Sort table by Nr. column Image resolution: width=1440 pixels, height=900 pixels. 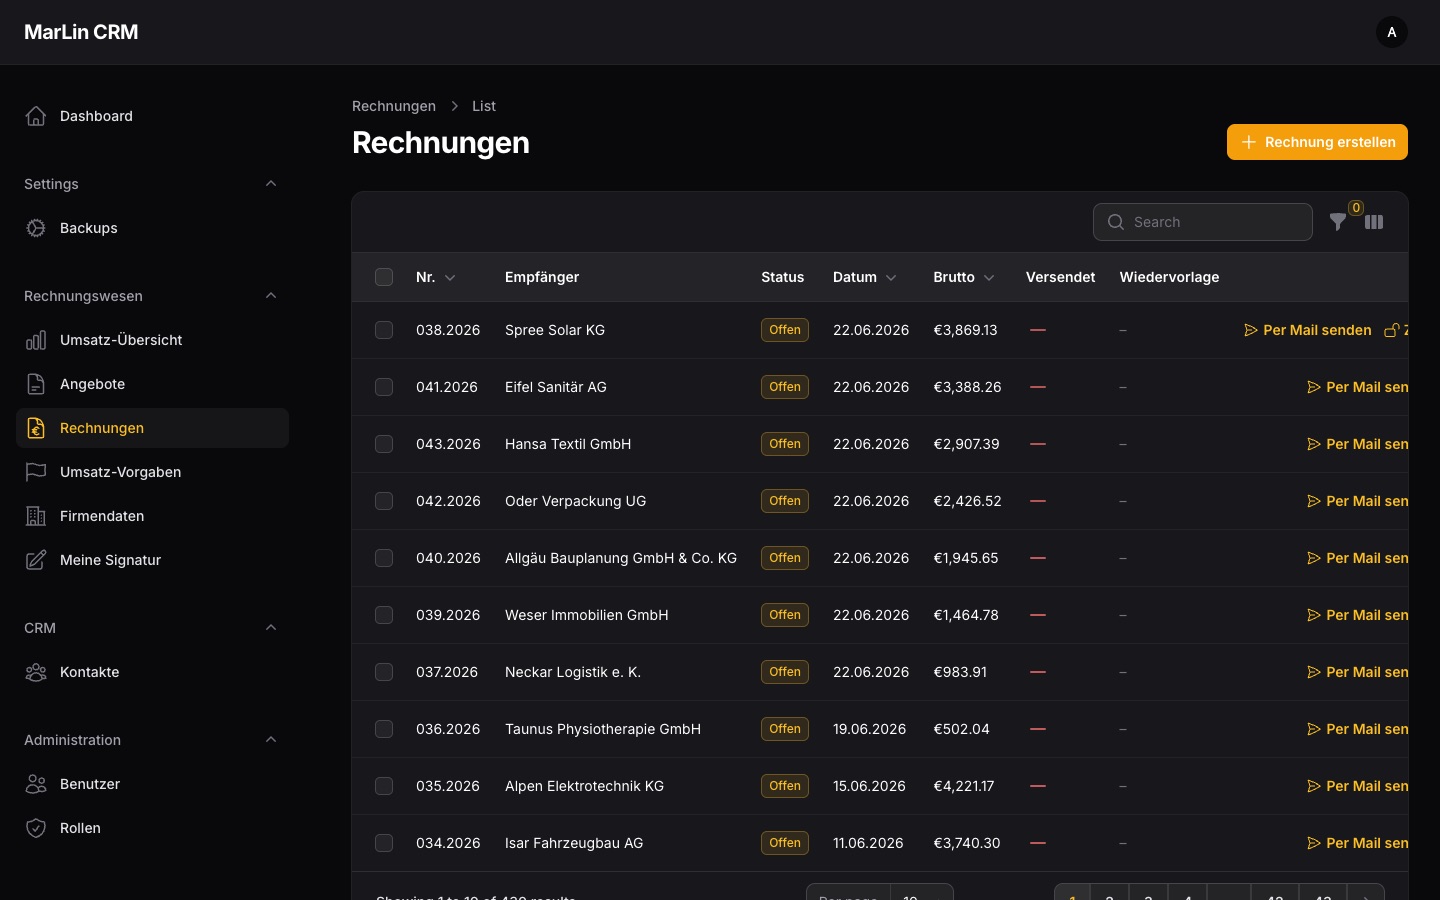click(436, 277)
